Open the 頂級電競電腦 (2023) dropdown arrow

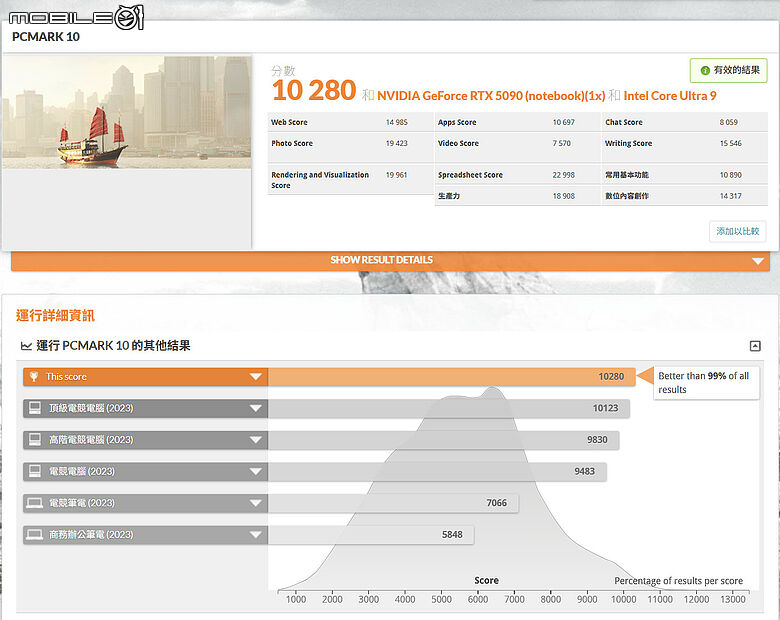tap(256, 409)
